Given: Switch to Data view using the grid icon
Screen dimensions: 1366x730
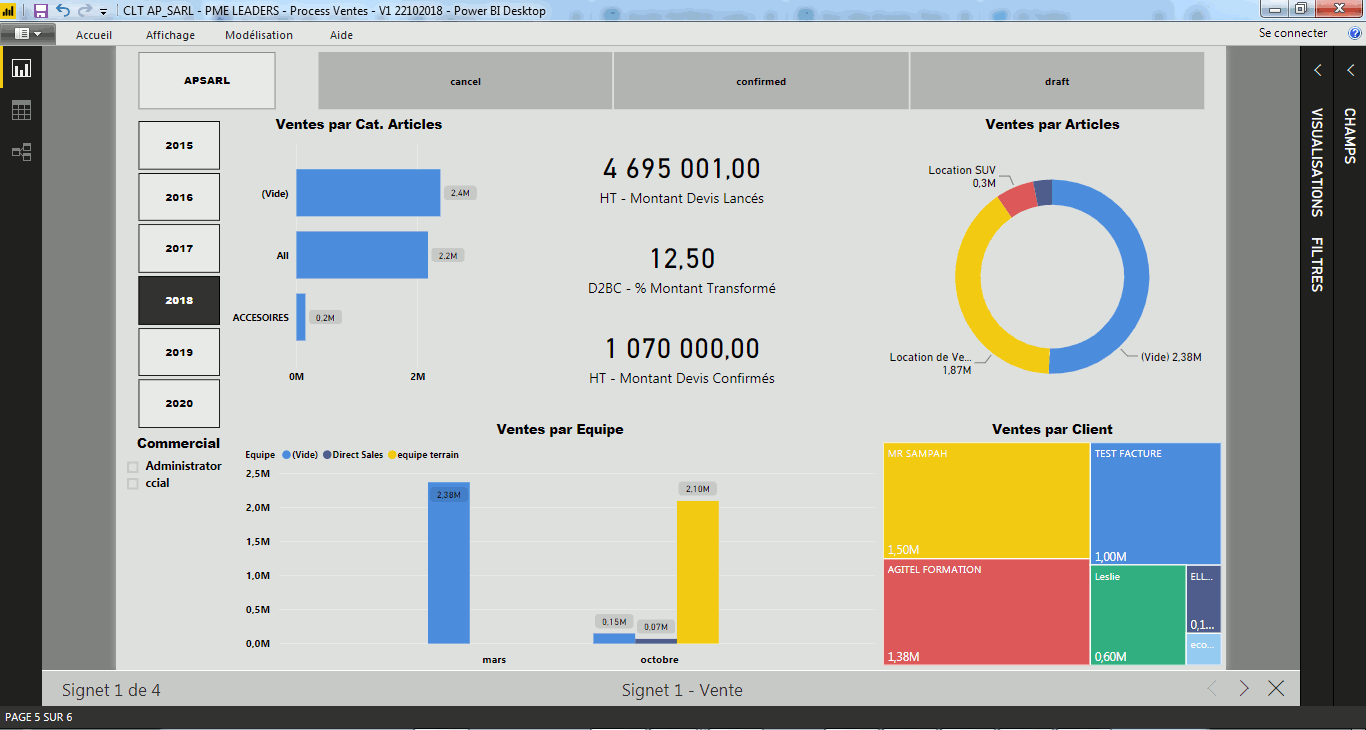Looking at the screenshot, I should [x=21, y=110].
